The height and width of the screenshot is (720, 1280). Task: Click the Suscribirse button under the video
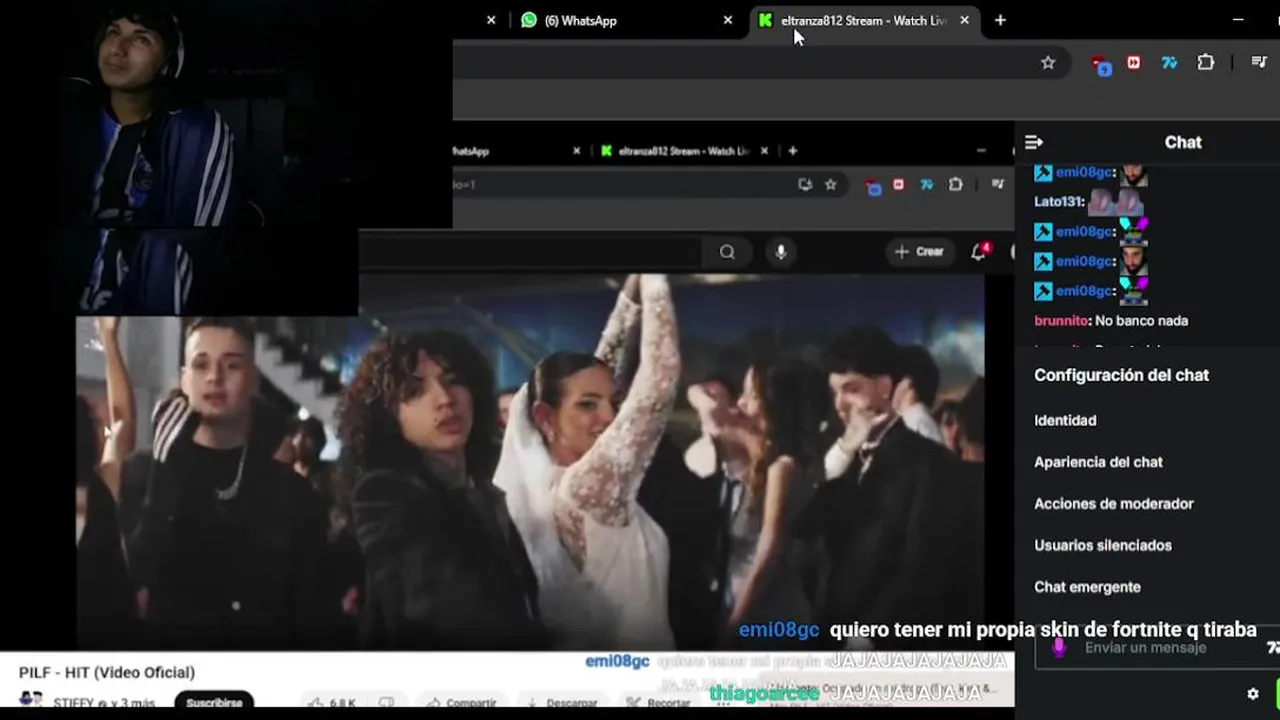213,703
